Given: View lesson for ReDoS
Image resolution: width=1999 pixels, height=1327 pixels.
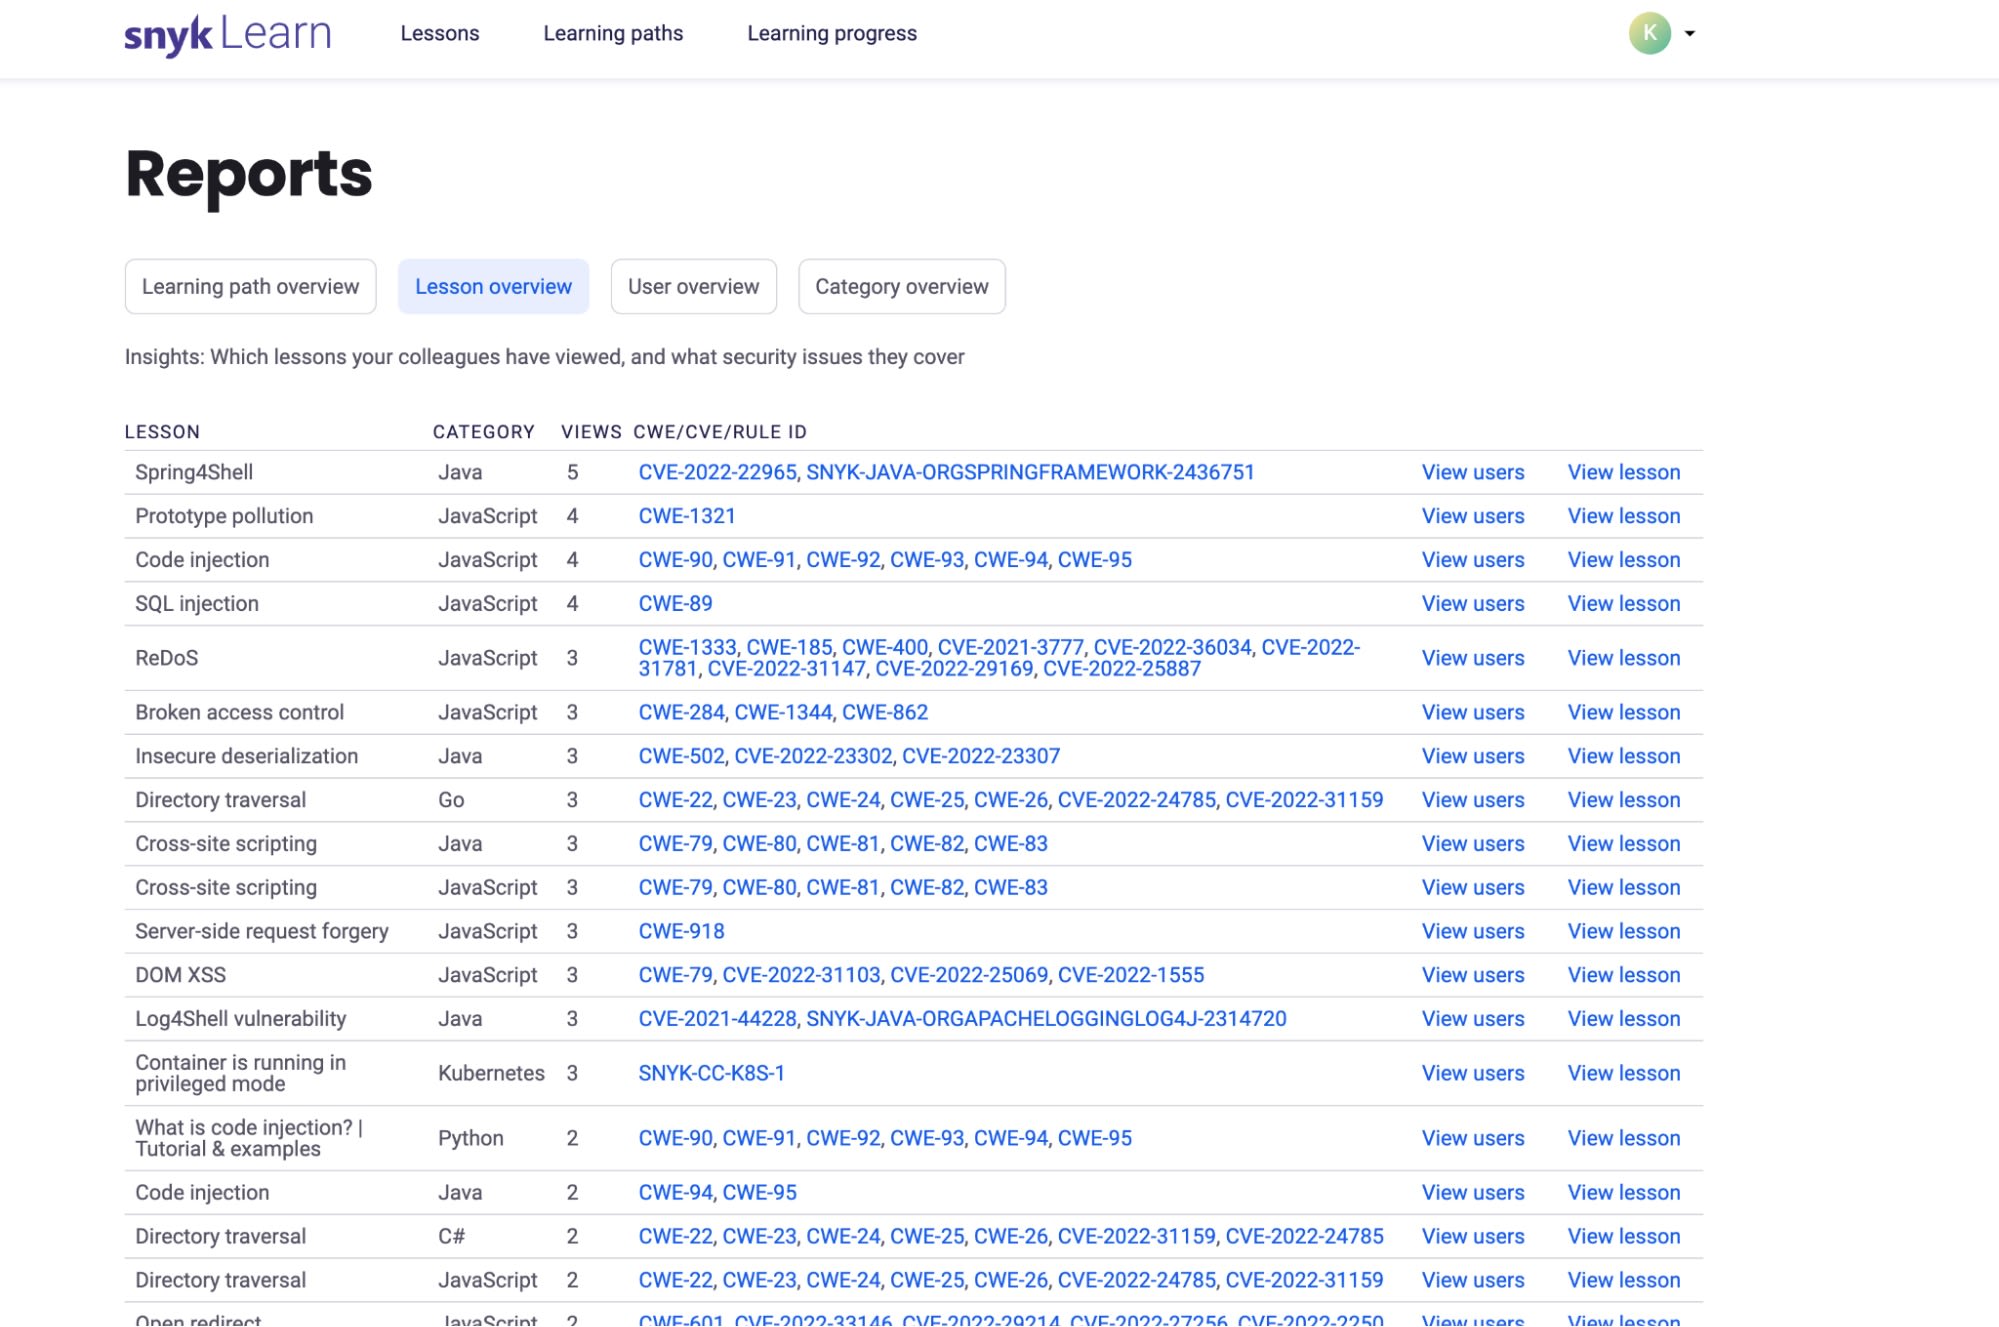Looking at the screenshot, I should [1624, 658].
